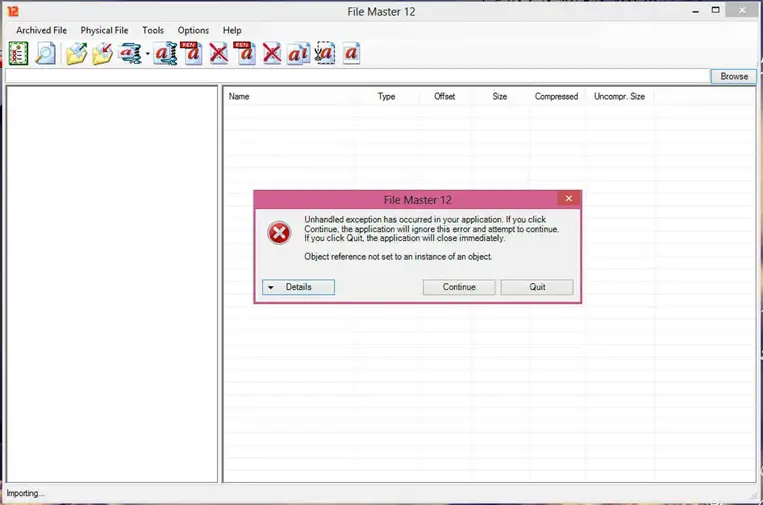
Task: Click the REN rename icon next to the clamp file icon
Action: click(192, 53)
